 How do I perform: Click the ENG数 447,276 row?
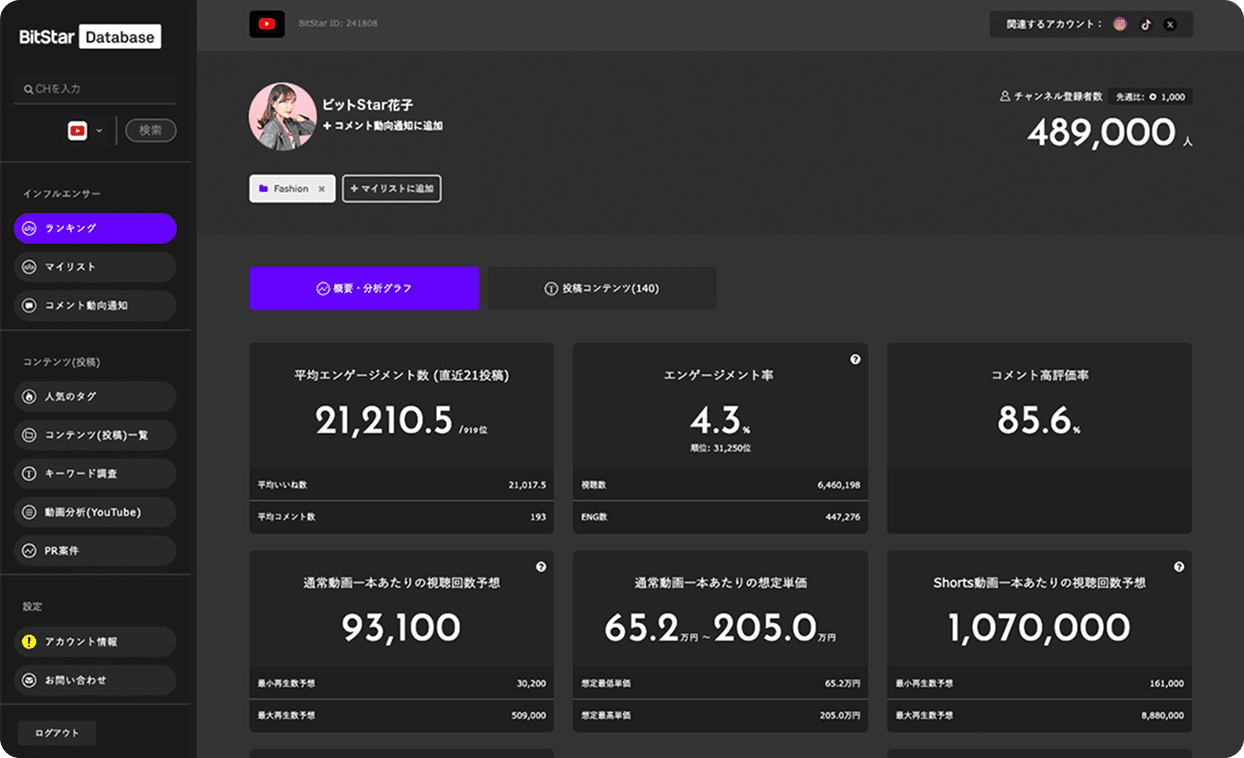(720, 517)
